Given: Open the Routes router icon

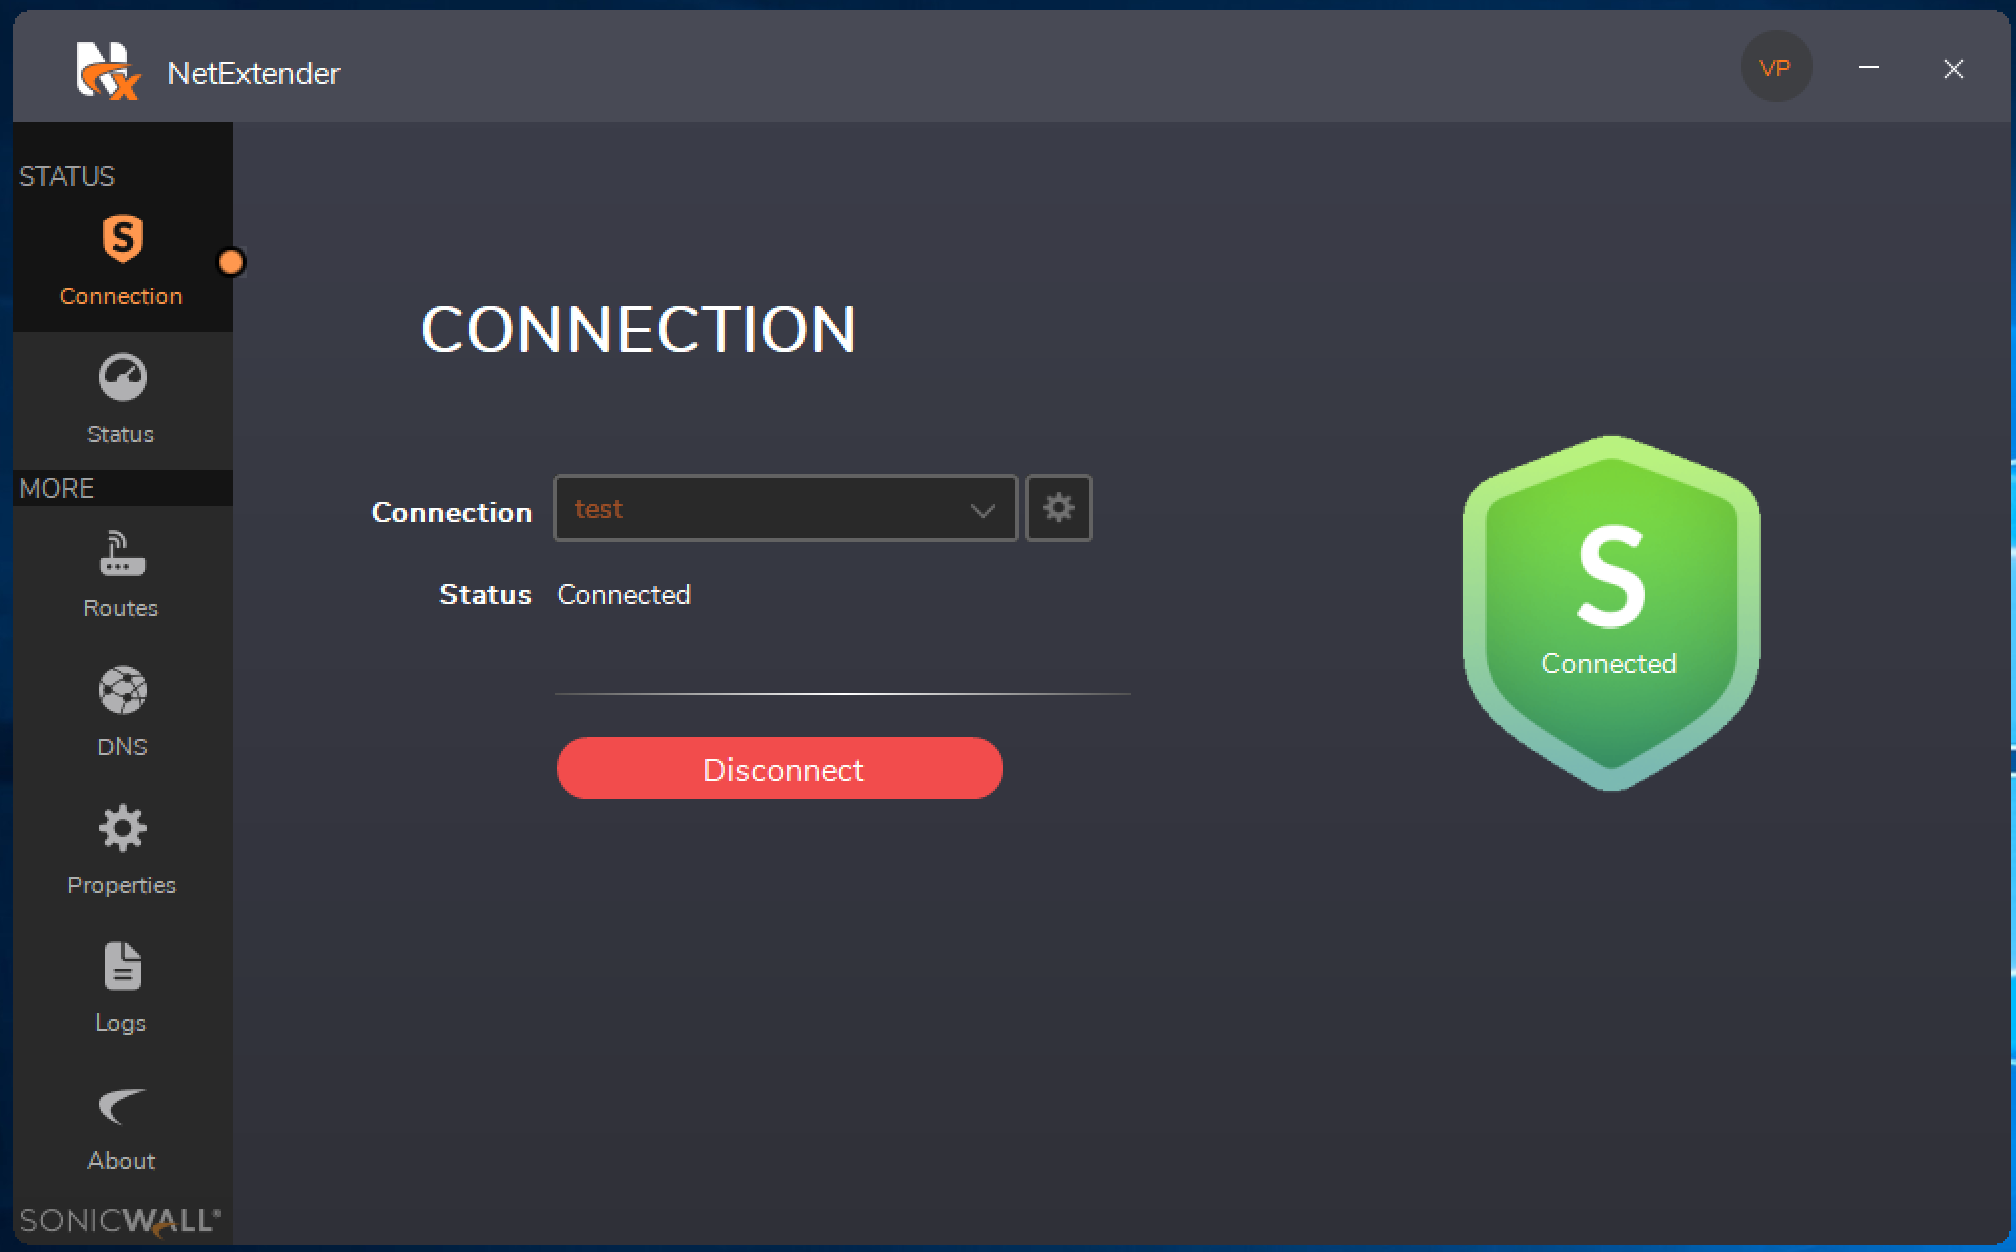Looking at the screenshot, I should pos(122,554).
